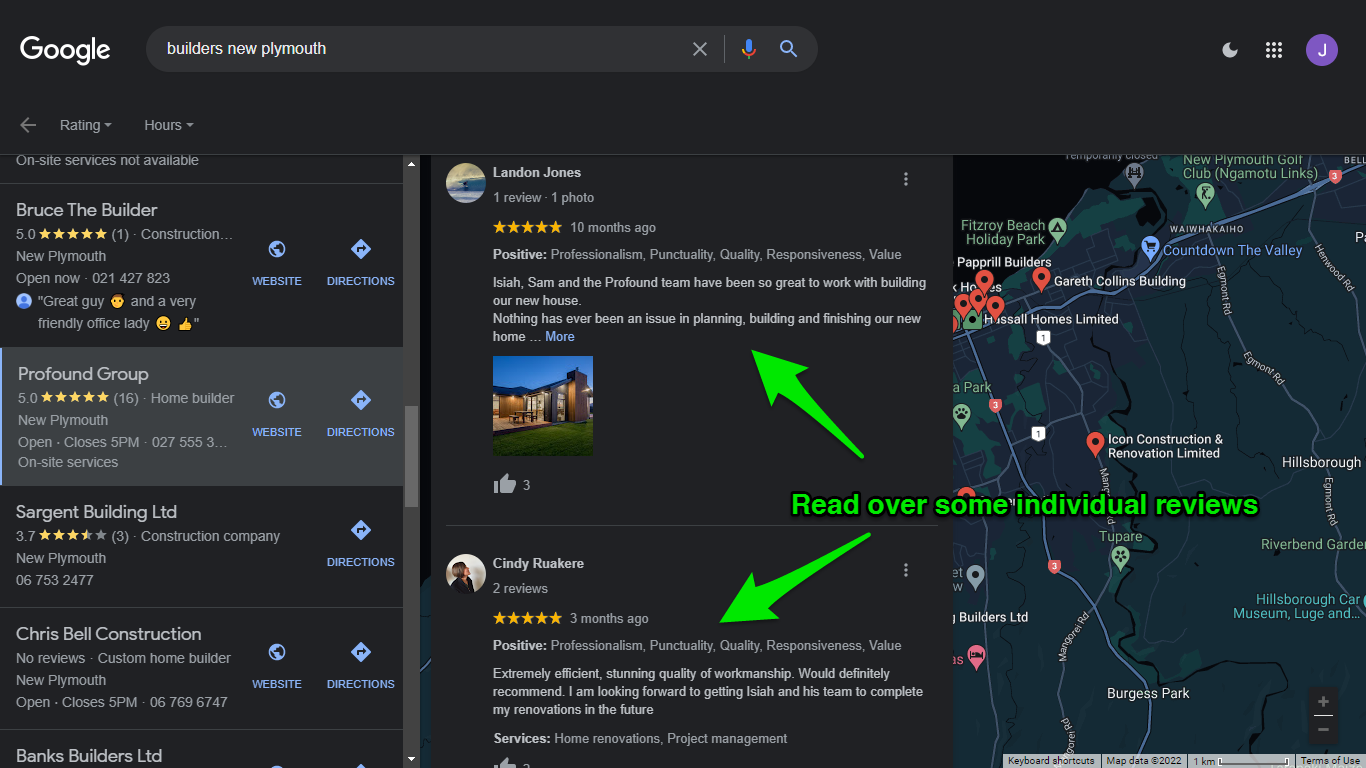Viewport: 1366px width, 768px height.
Task: Click the results list scrollbar thumb
Action: [x=411, y=457]
